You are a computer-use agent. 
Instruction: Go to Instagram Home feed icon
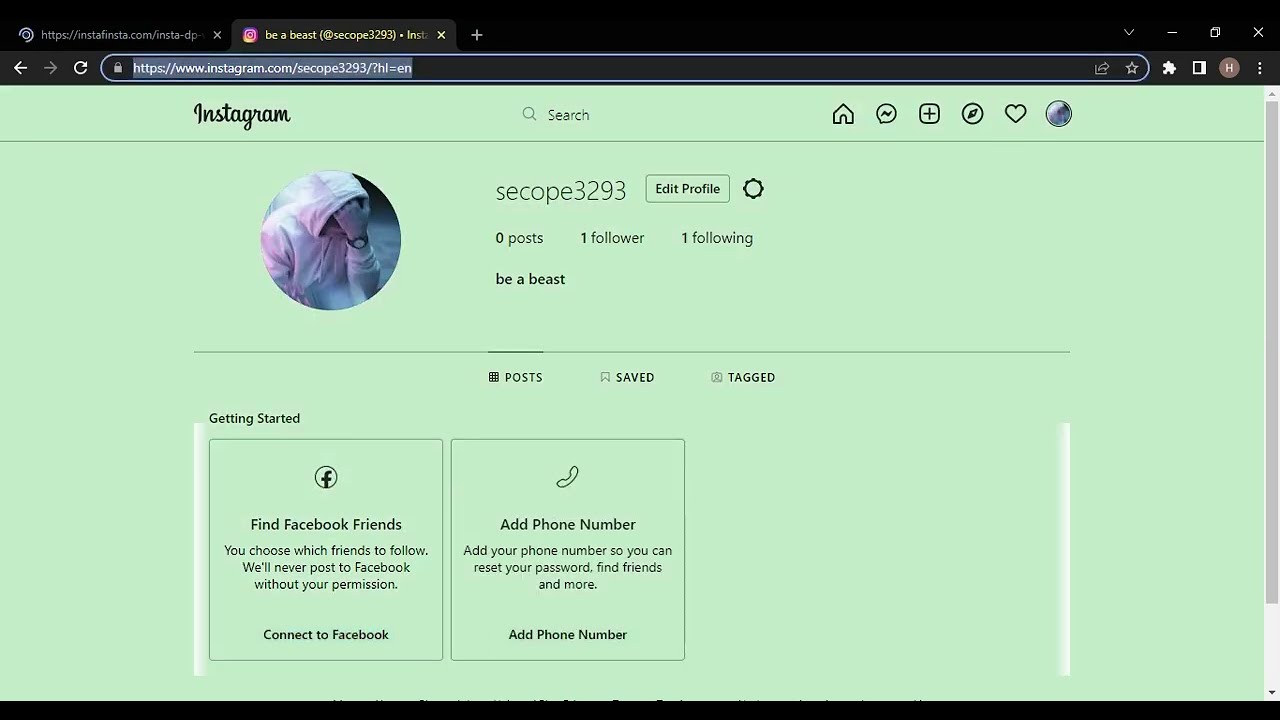click(x=843, y=114)
